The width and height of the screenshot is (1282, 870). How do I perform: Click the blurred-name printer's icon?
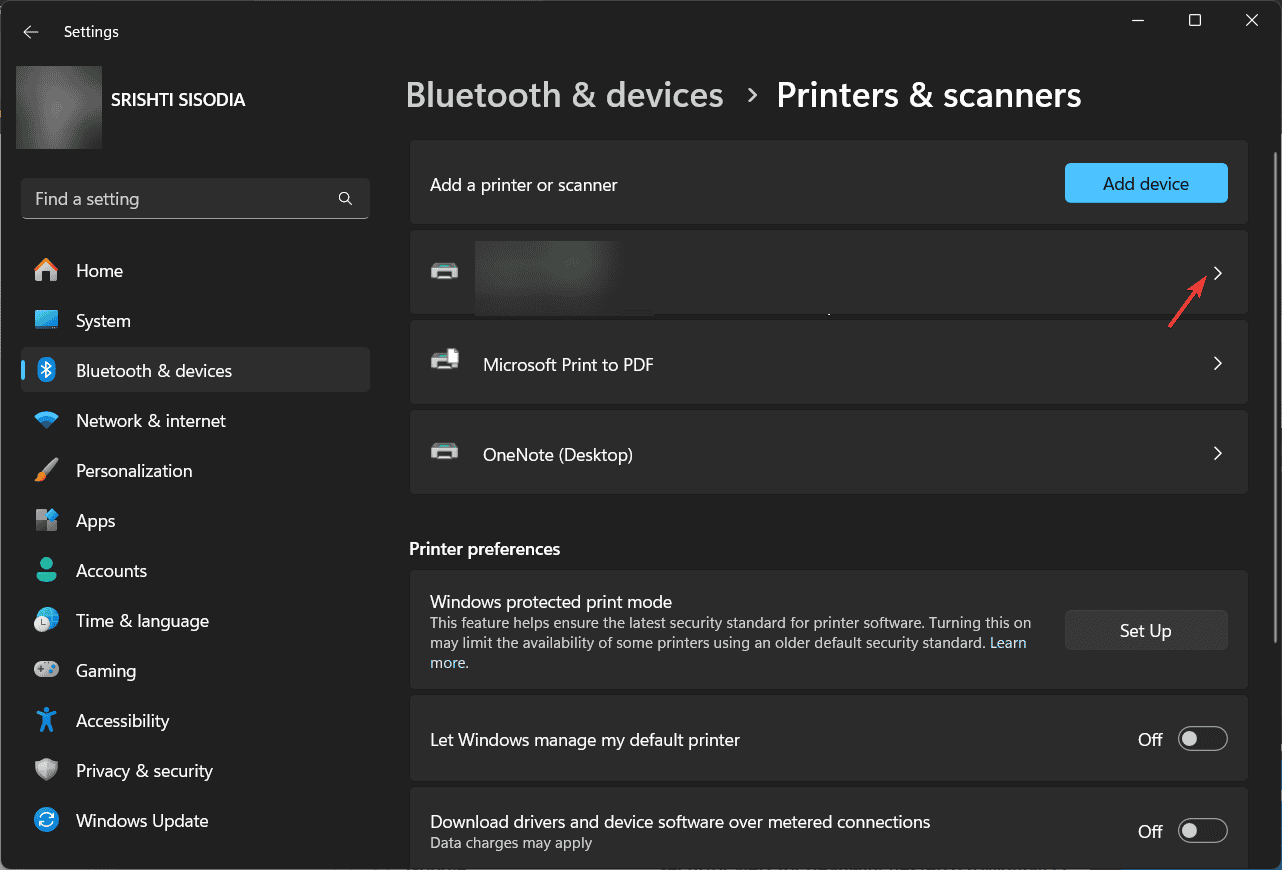click(x=445, y=271)
